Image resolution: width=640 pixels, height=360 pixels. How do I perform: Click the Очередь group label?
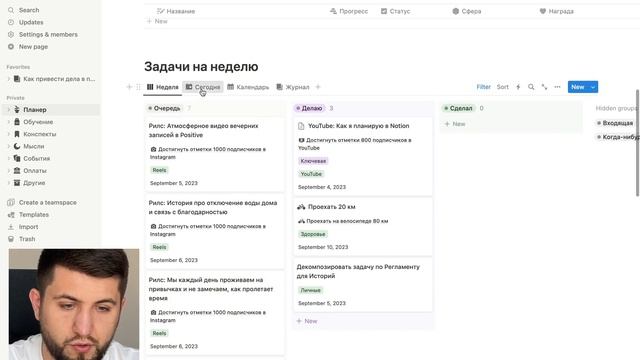(x=164, y=108)
